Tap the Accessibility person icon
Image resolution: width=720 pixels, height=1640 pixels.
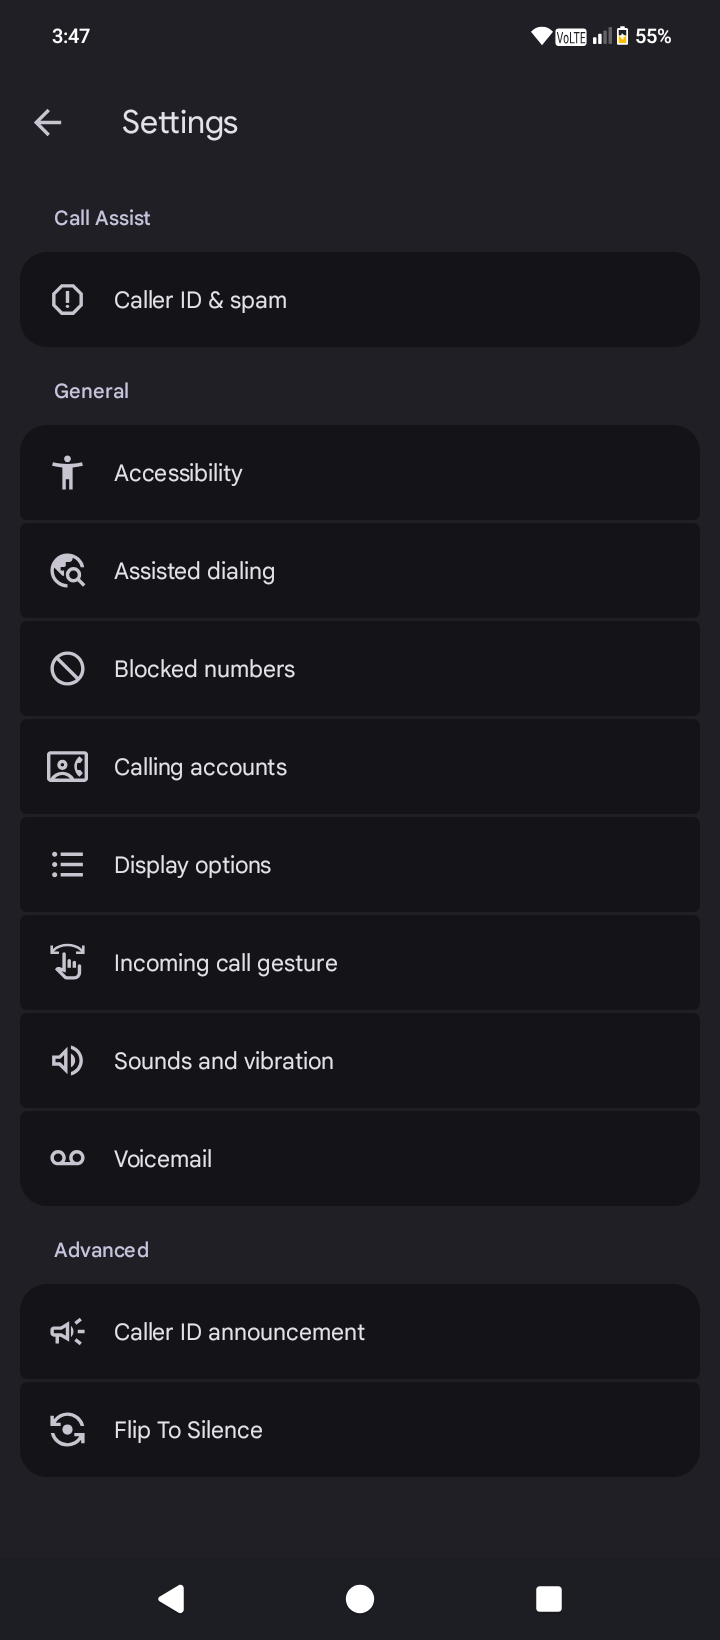tap(67, 473)
